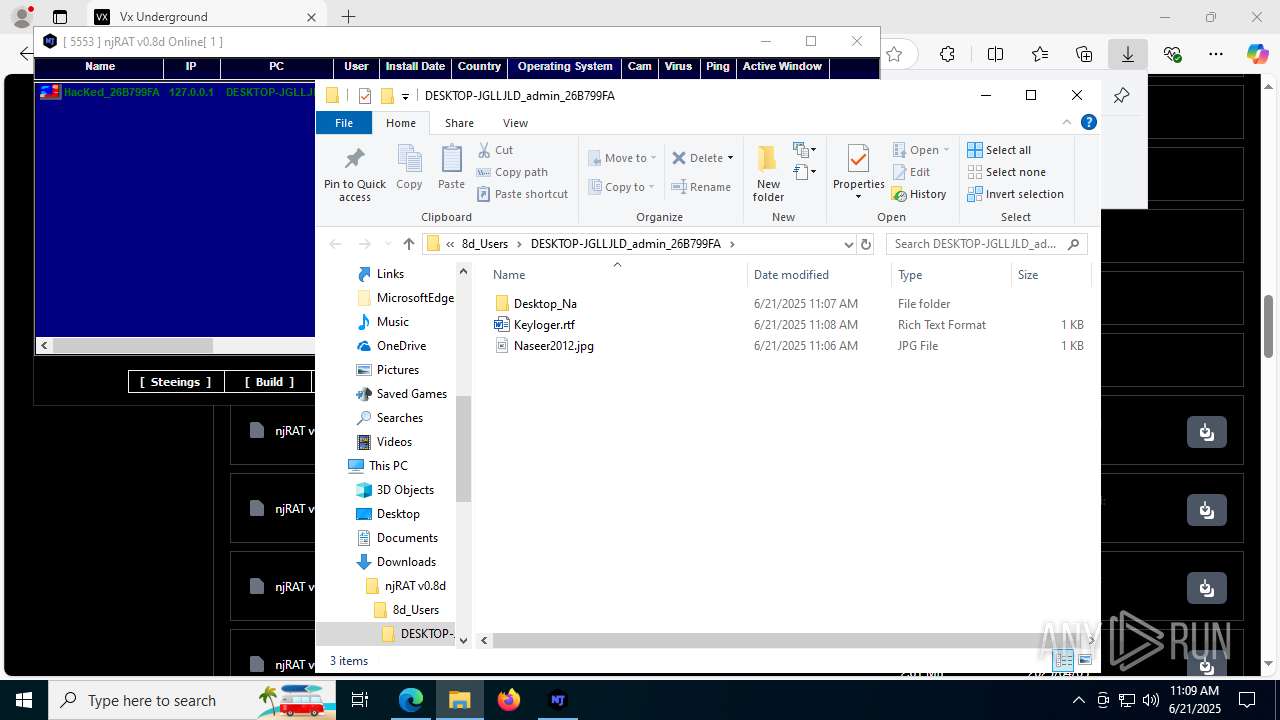Click Up one level arrow

pos(408,244)
